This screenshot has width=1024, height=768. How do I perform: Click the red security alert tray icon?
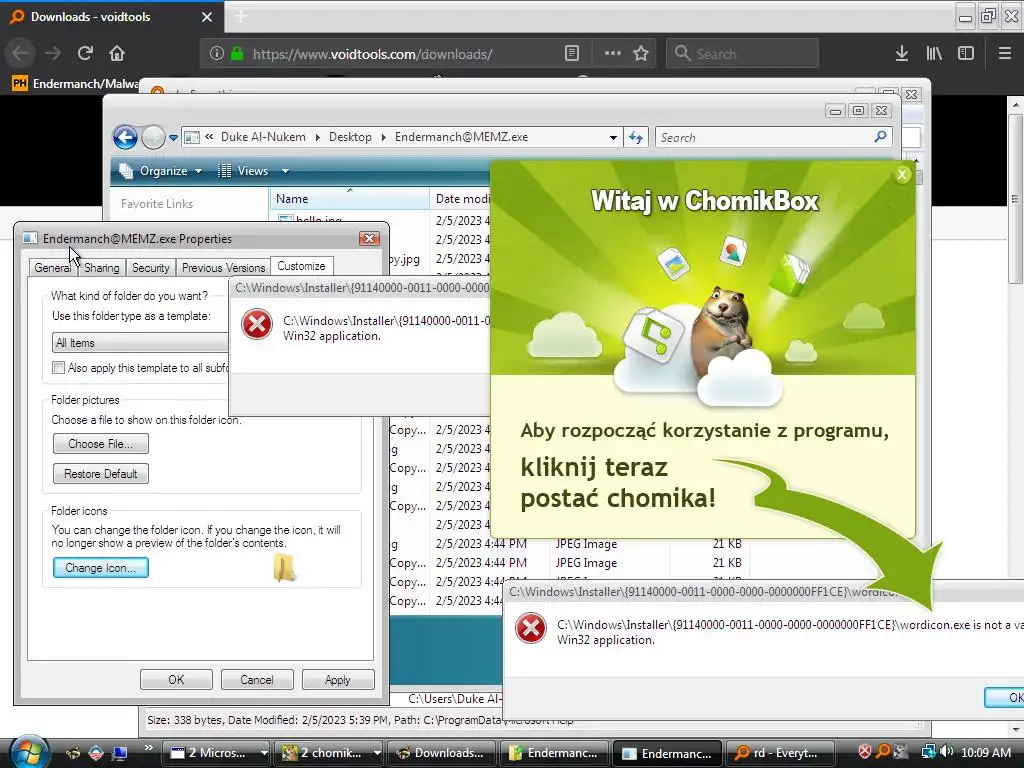point(865,752)
